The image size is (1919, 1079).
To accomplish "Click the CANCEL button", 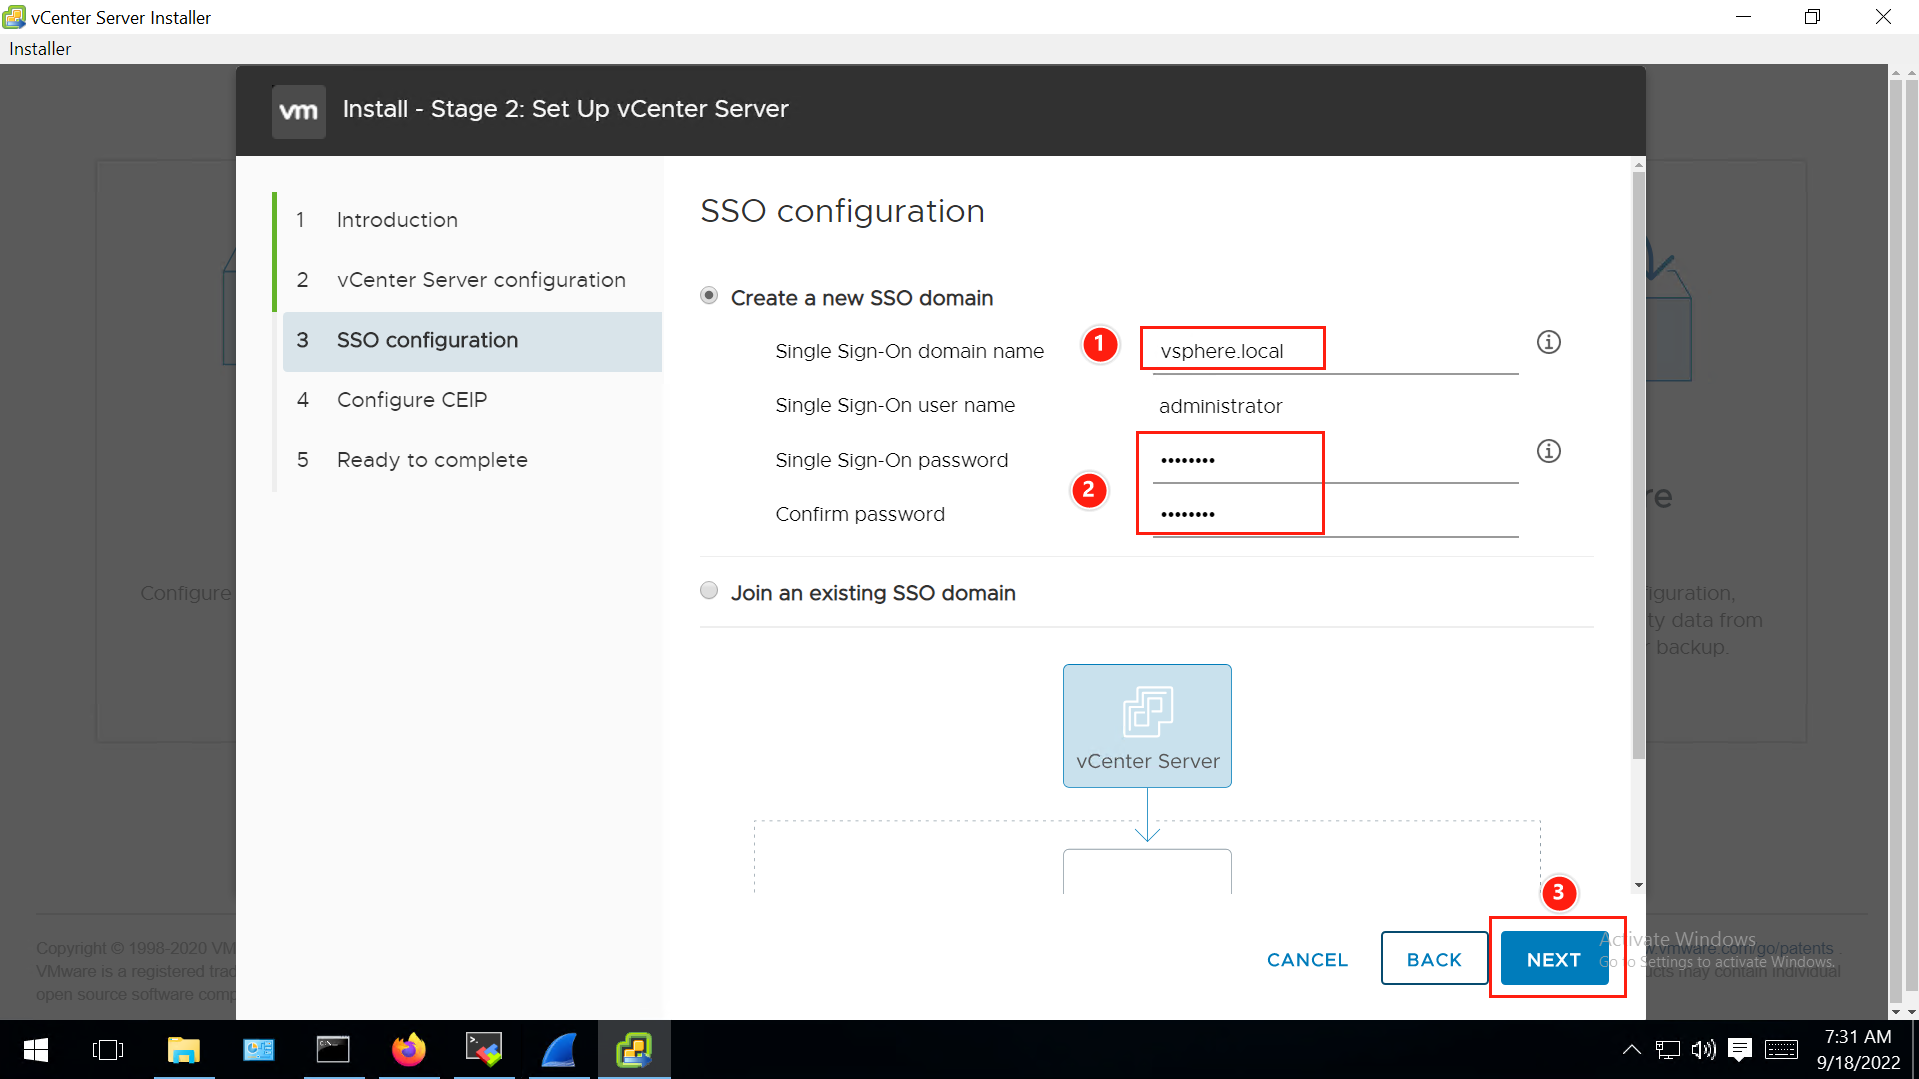I will click(x=1307, y=959).
